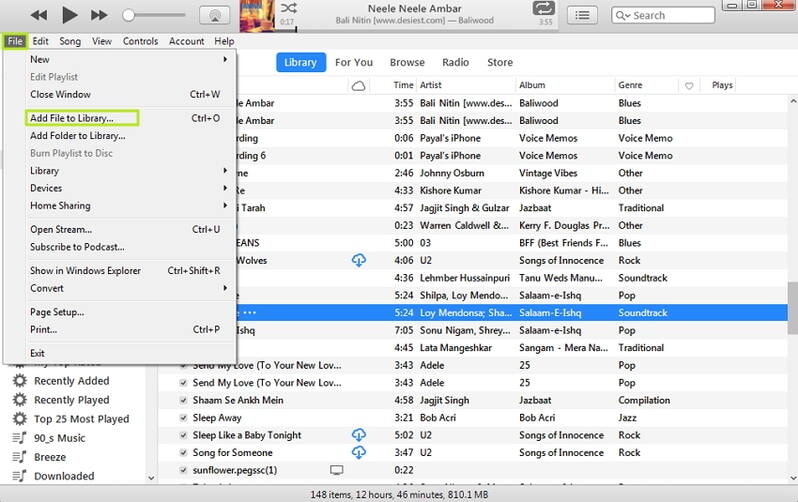Uncheck Sleep Like a Baby Tonight checkbox
This screenshot has height=502, width=798.
(x=183, y=435)
